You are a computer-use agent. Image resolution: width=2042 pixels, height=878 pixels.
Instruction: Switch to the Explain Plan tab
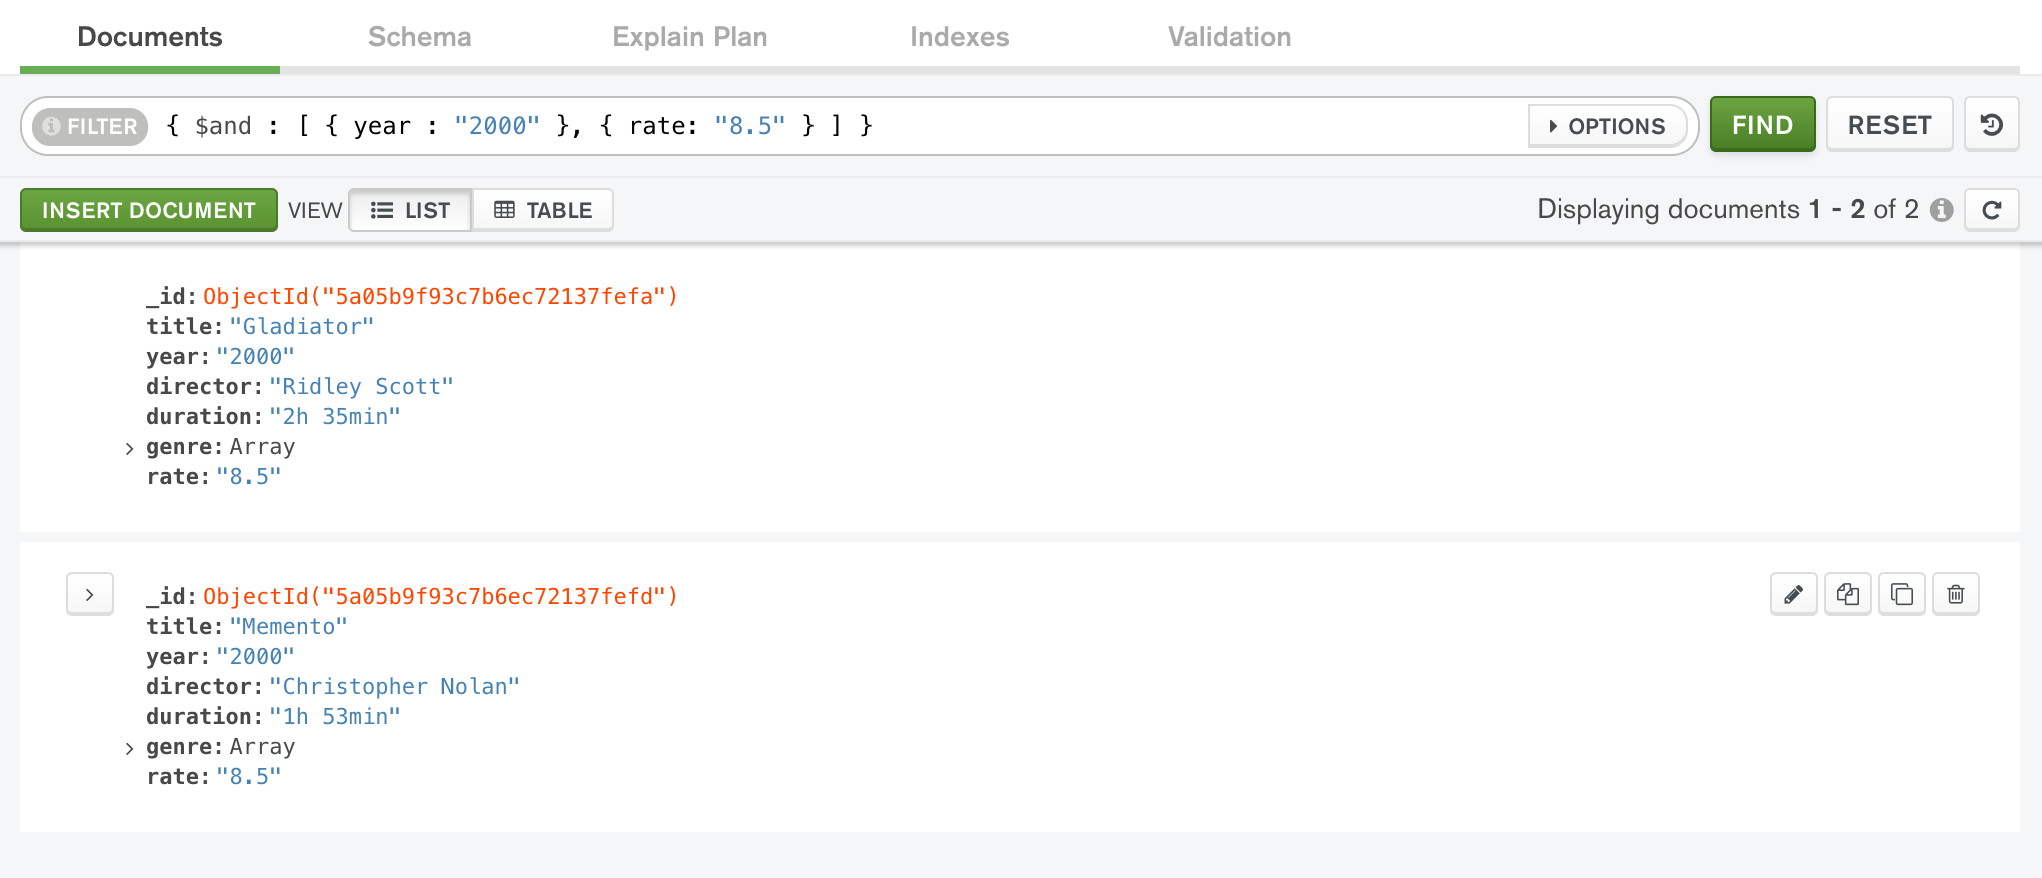click(690, 37)
